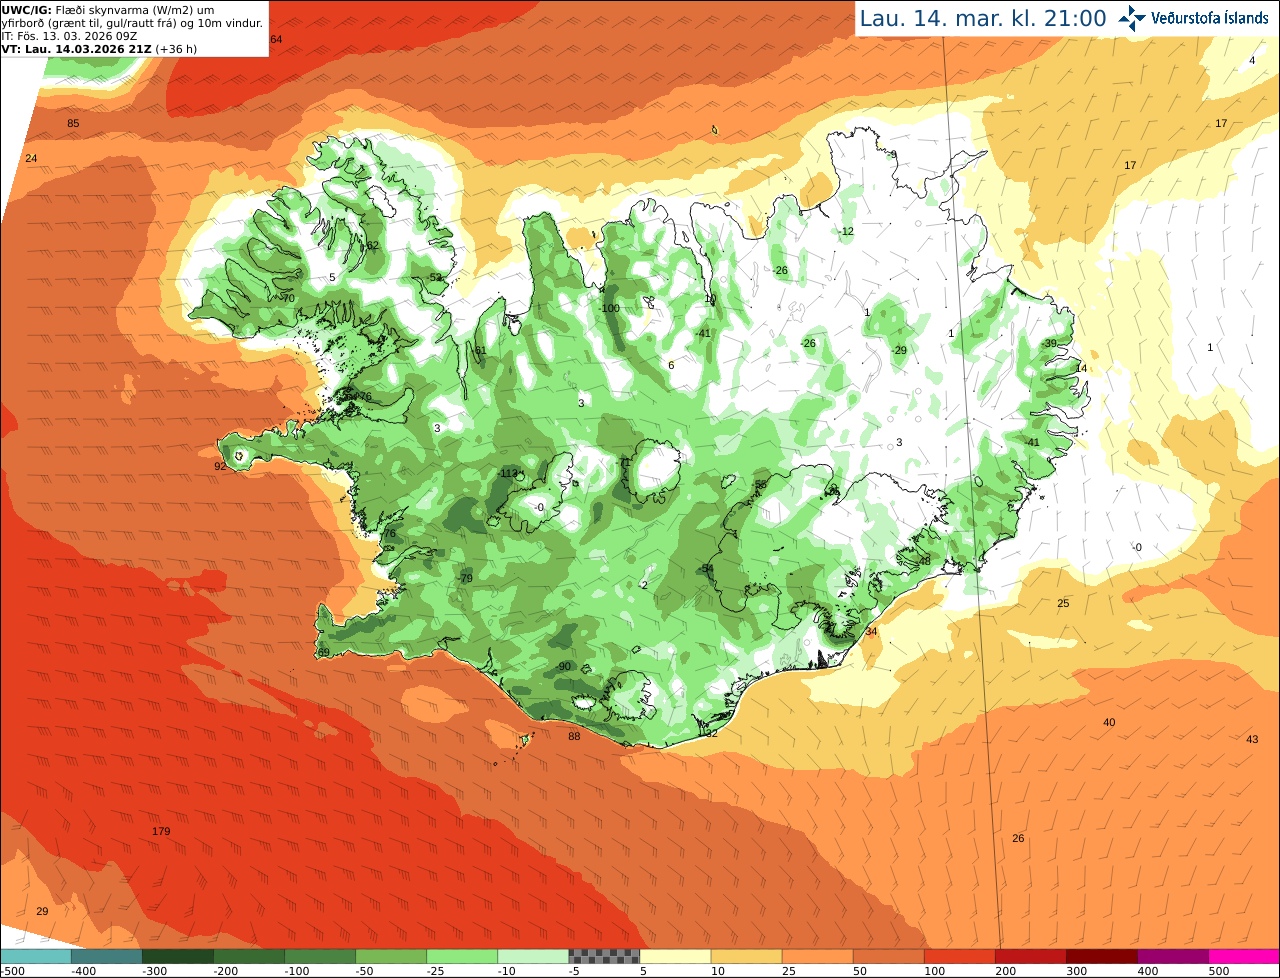Click the 25 to 50 orange legend swatch
1280x978 pixels.
[817, 956]
